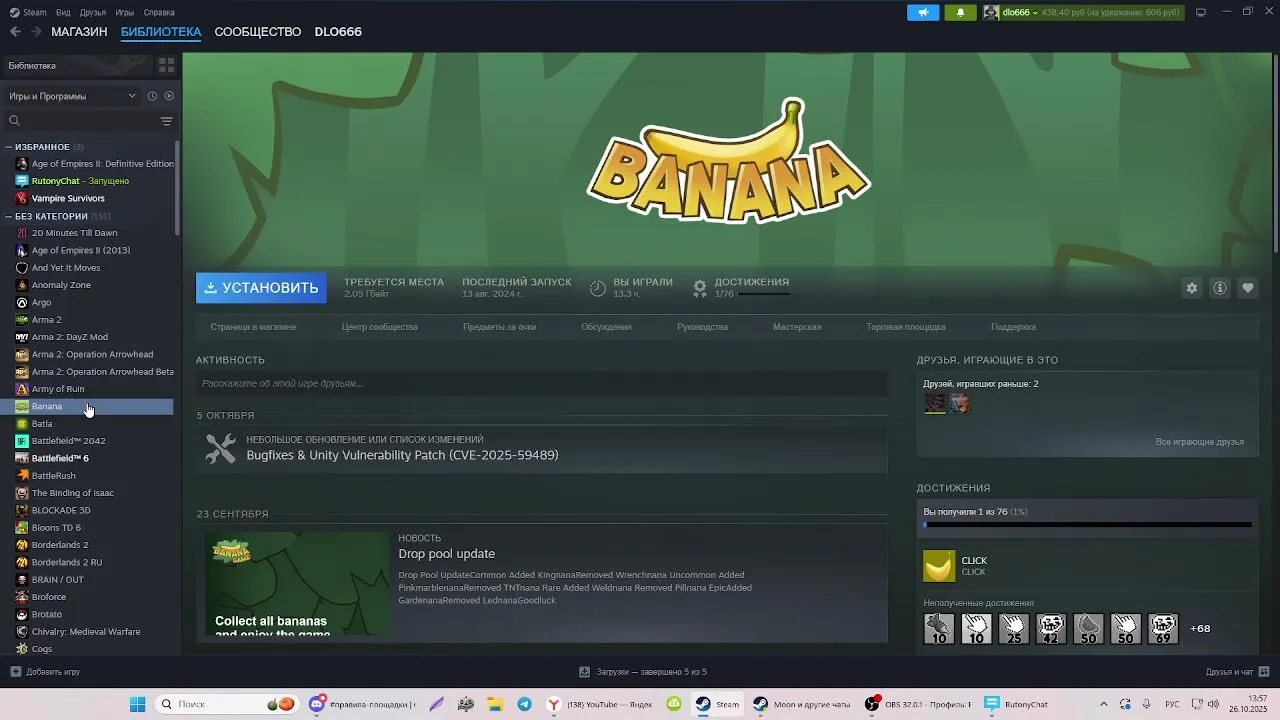
Task: Open Steam VR/big picture monitor icon in title bar
Action: [x=1201, y=12]
